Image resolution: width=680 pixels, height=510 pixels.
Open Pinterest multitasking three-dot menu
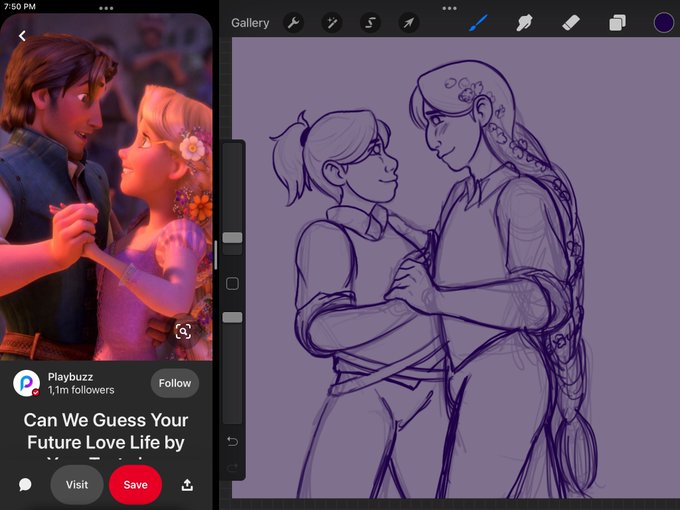[x=106, y=8]
